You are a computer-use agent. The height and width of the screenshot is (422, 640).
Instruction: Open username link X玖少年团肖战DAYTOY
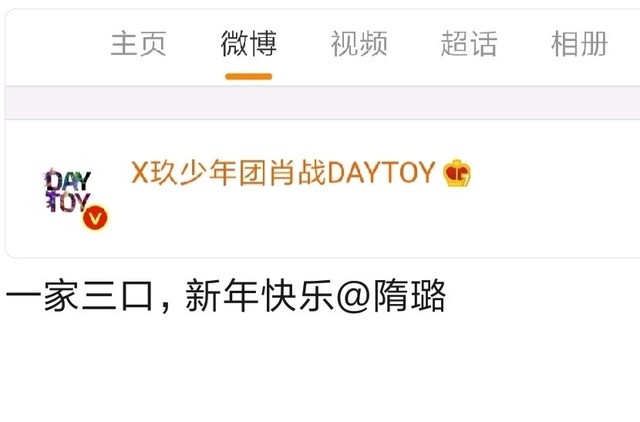[283, 173]
